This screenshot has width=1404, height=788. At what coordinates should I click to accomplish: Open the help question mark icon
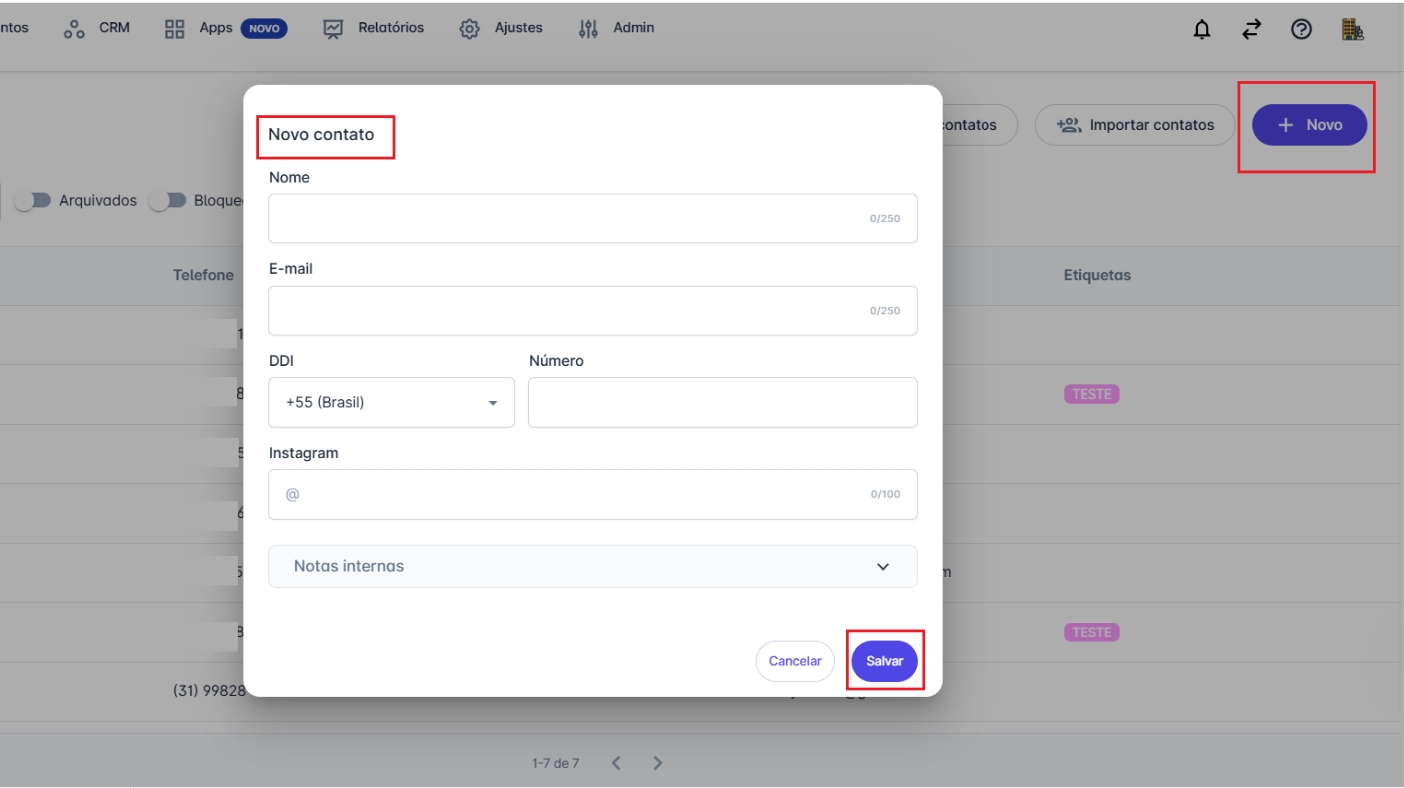pyautogui.click(x=1301, y=30)
